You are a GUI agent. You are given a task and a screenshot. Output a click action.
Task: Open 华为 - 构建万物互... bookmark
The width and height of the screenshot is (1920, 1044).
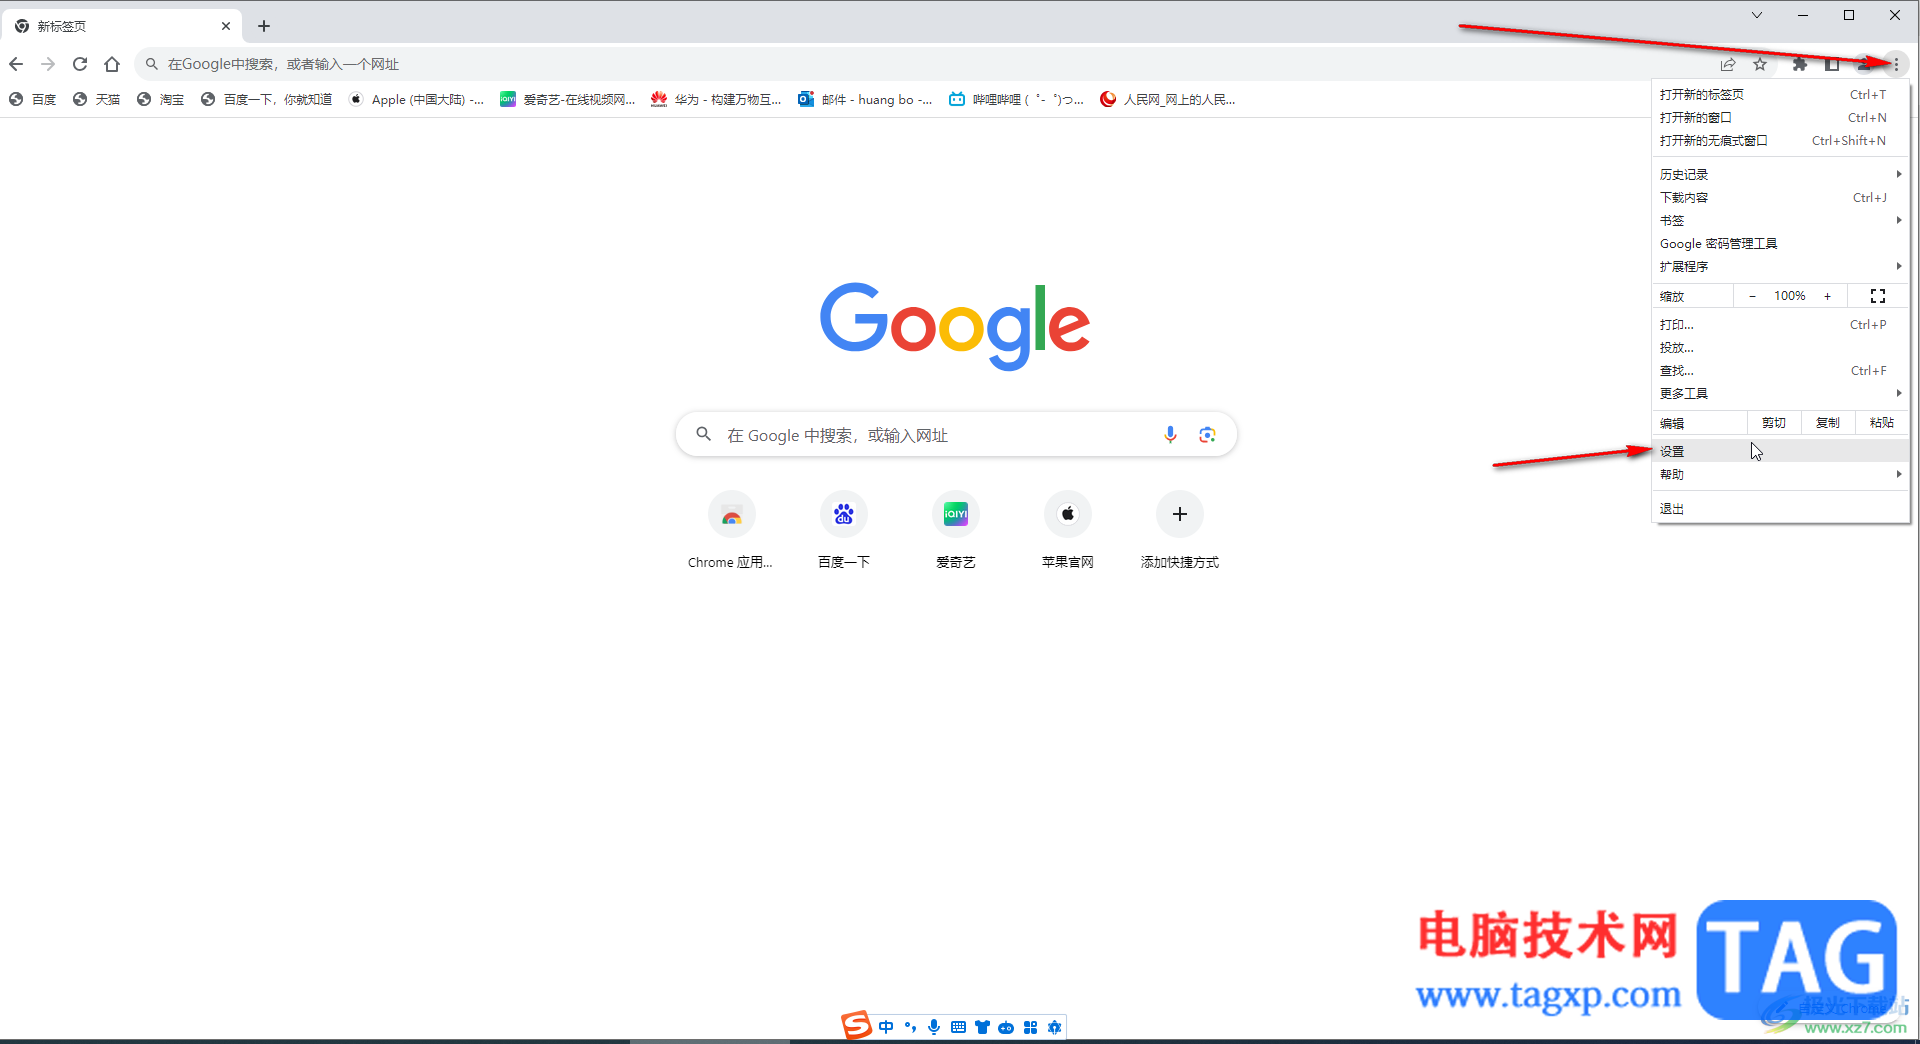point(716,99)
